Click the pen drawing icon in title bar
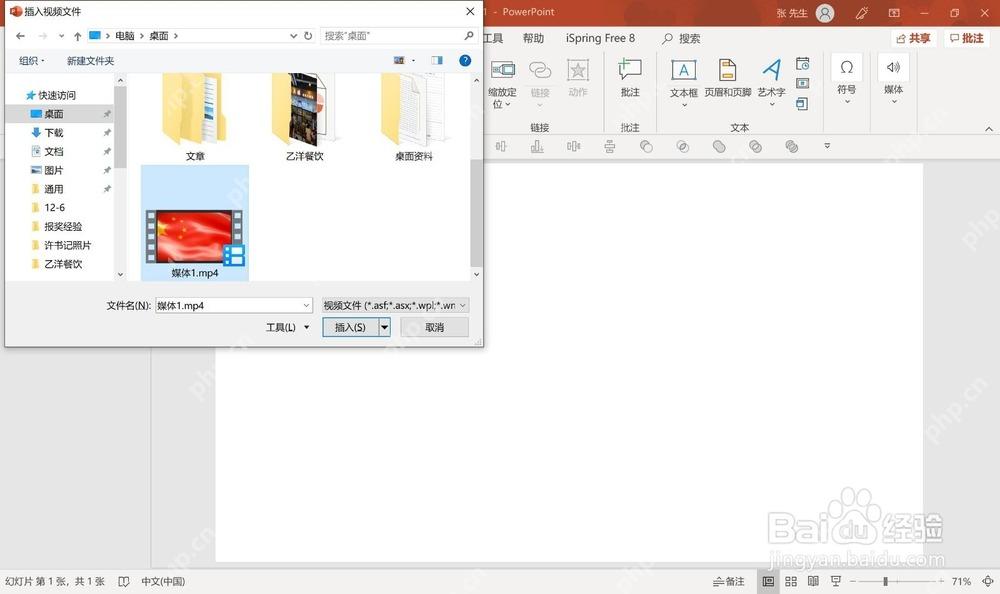The image size is (1000, 594). [x=862, y=13]
